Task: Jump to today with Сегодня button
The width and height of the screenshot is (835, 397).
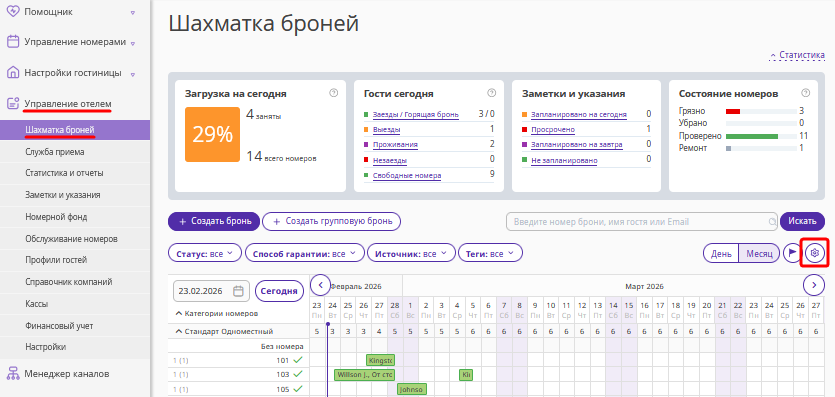Action: point(280,291)
